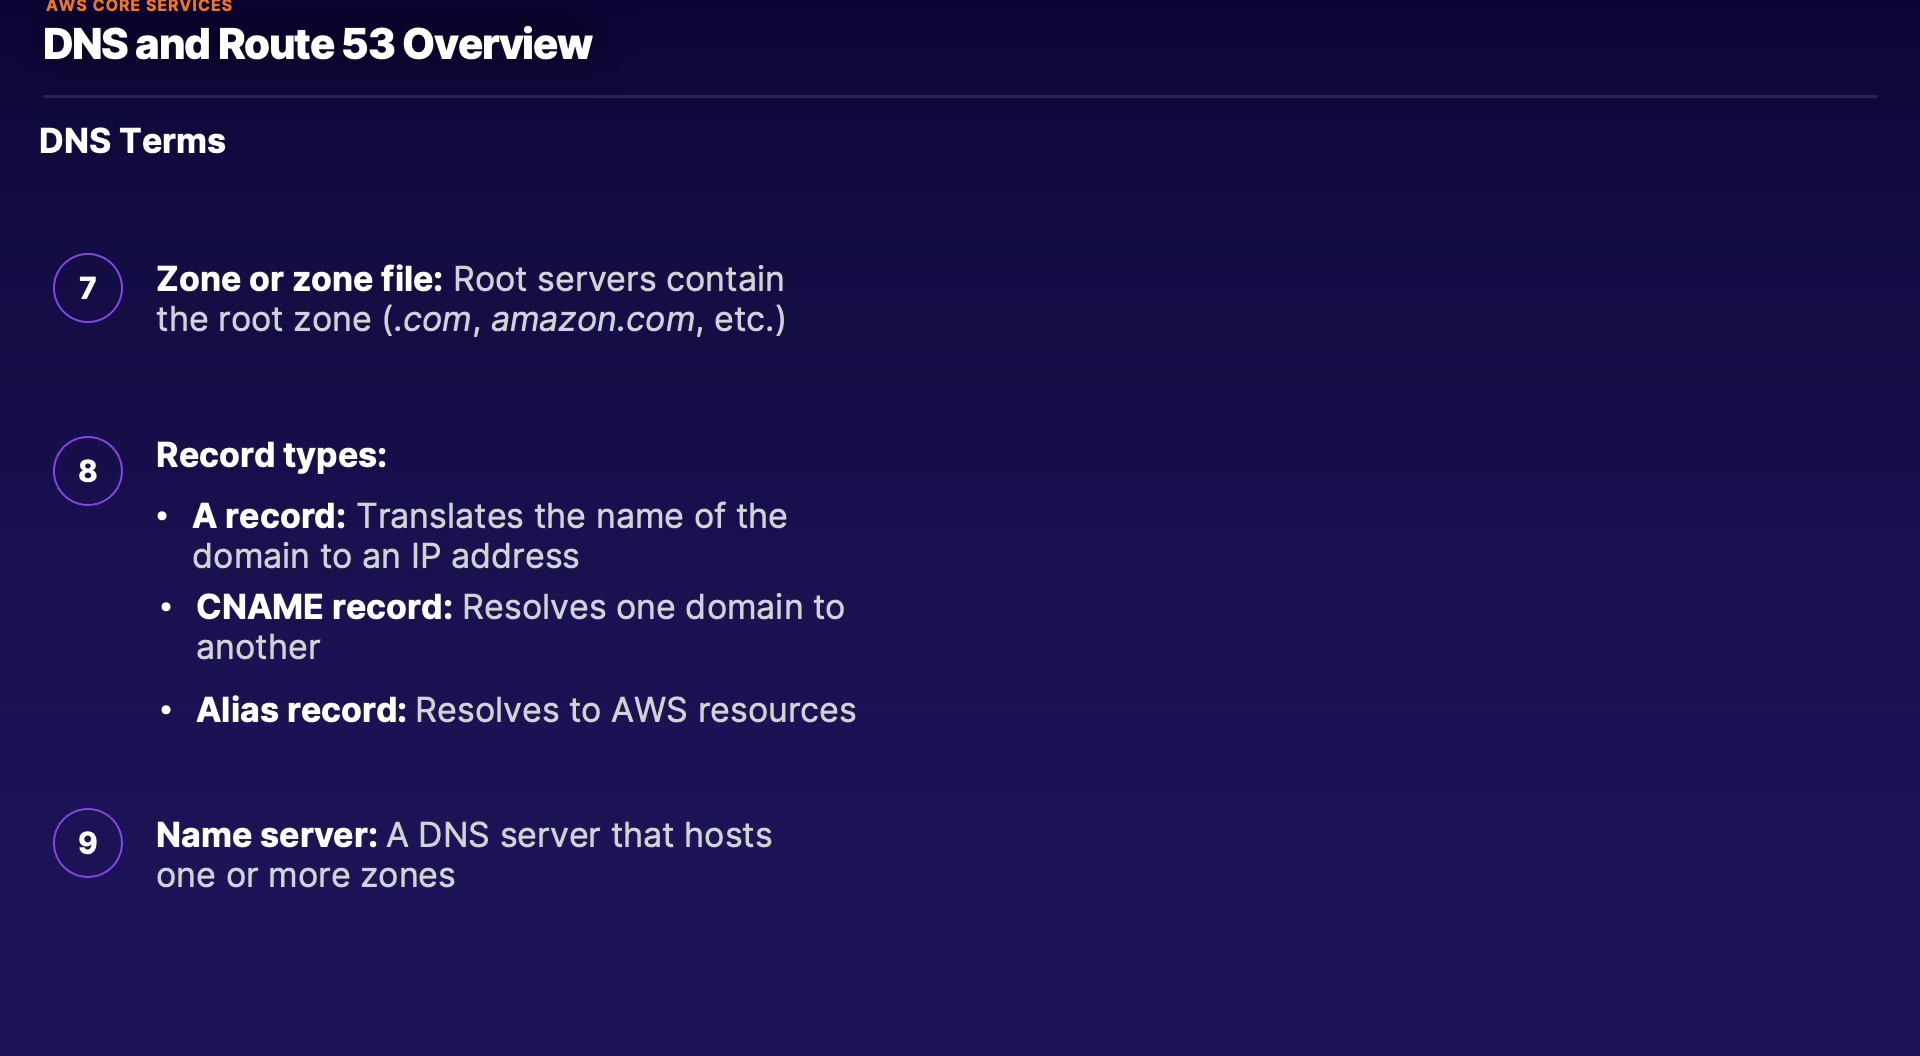Viewport: 1920px width, 1056px height.
Task: Click the bullet beside CNAME record
Action: pyautogui.click(x=166, y=608)
